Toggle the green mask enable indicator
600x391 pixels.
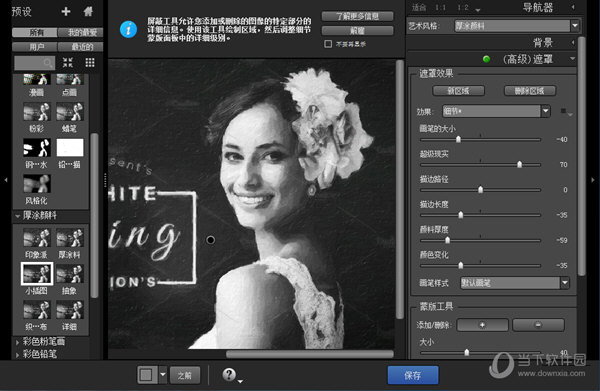click(x=487, y=59)
